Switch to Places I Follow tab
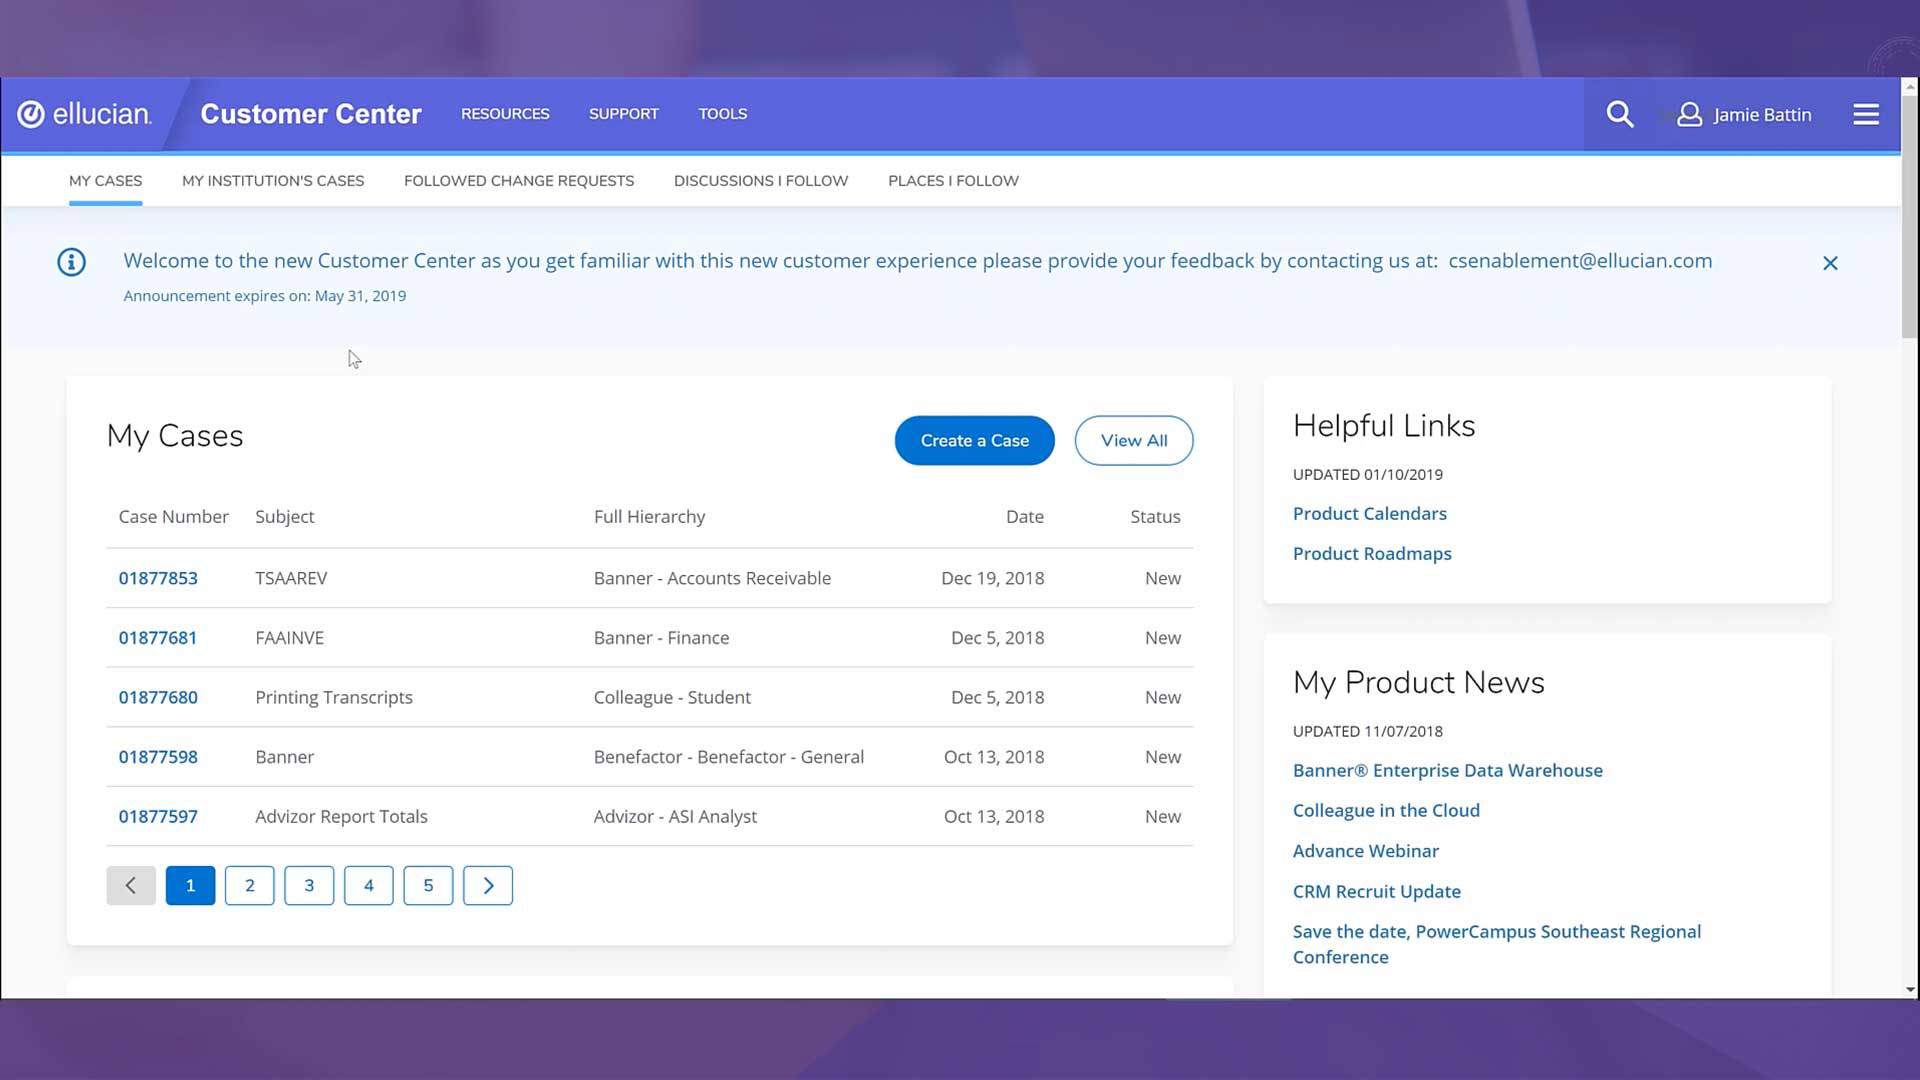This screenshot has height=1080, width=1920. coord(953,181)
